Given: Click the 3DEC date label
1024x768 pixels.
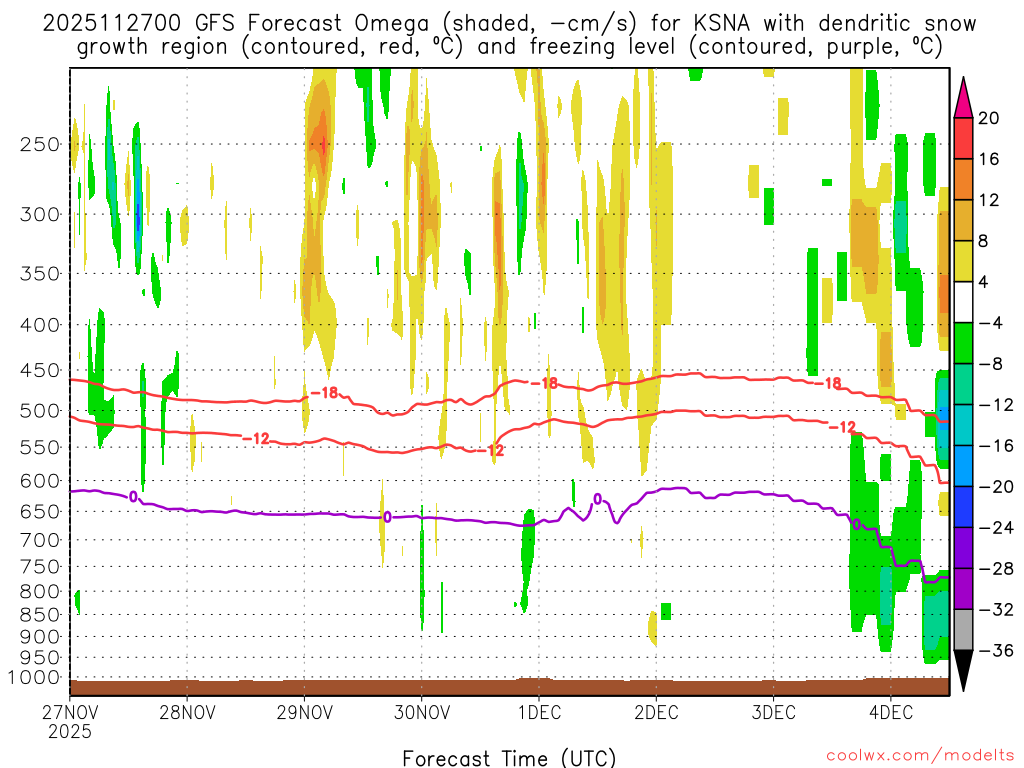Looking at the screenshot, I should point(774,712).
